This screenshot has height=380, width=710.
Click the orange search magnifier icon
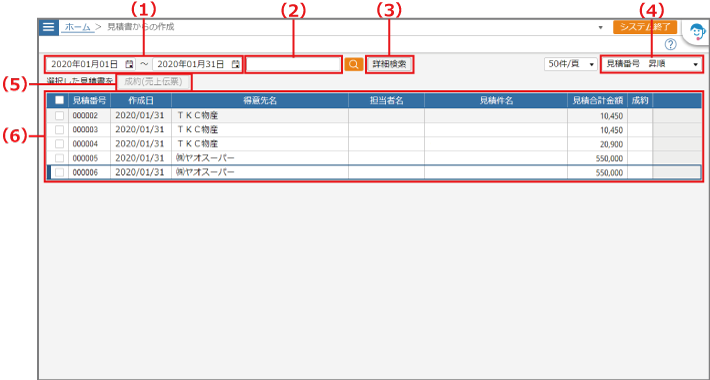[x=353, y=64]
